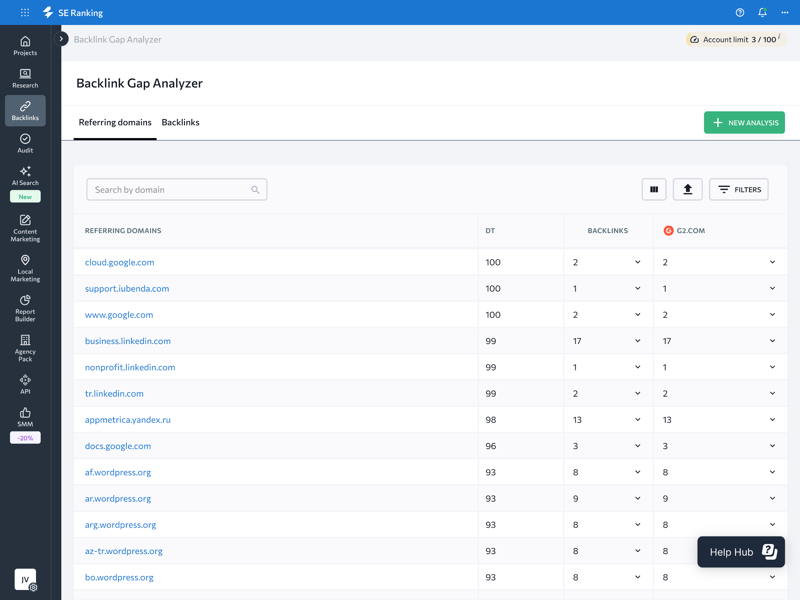Open Content Marketing in sidebar
This screenshot has height=600, width=800.
click(x=25, y=228)
